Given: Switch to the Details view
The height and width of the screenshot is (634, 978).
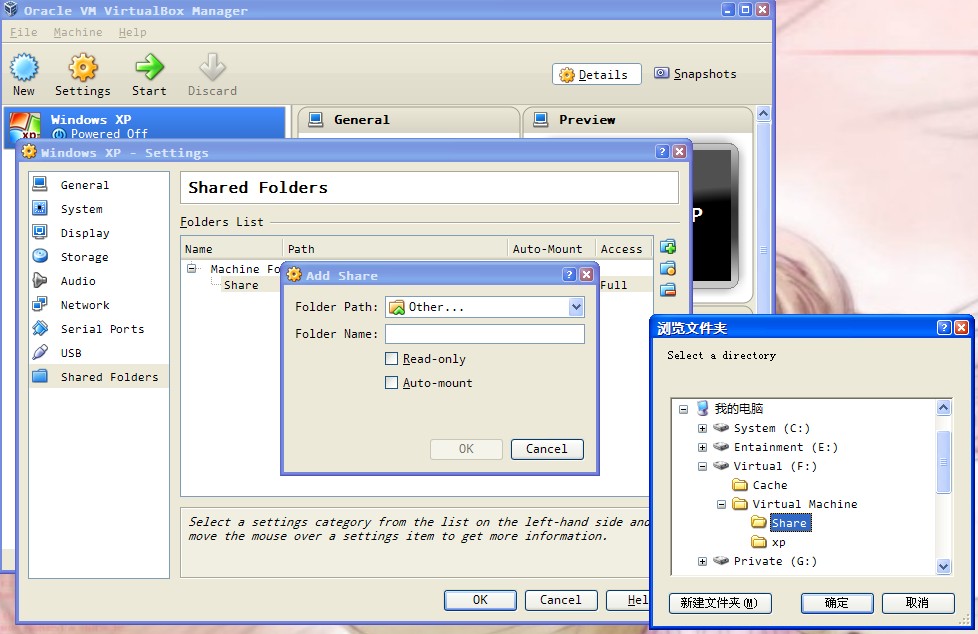Looking at the screenshot, I should click(596, 74).
